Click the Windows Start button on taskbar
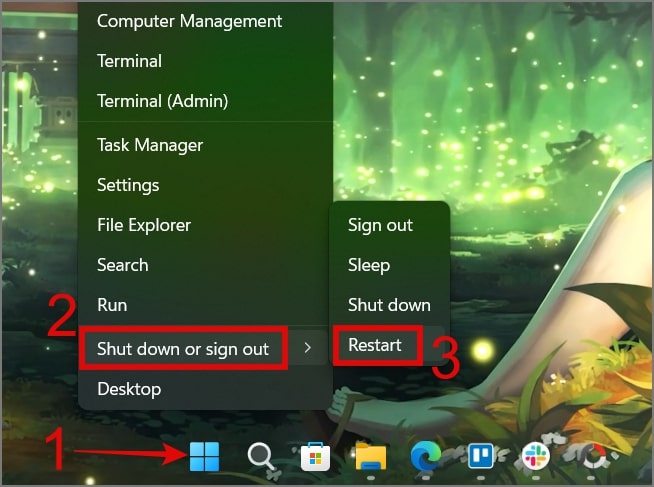Image resolution: width=654 pixels, height=487 pixels. (204, 456)
